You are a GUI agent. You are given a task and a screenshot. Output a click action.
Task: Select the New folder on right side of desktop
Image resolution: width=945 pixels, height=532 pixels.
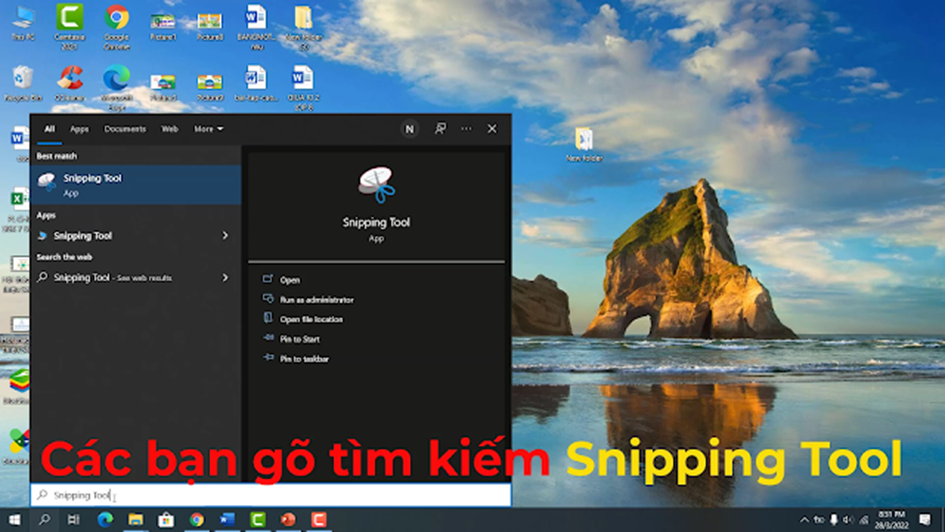(584, 145)
